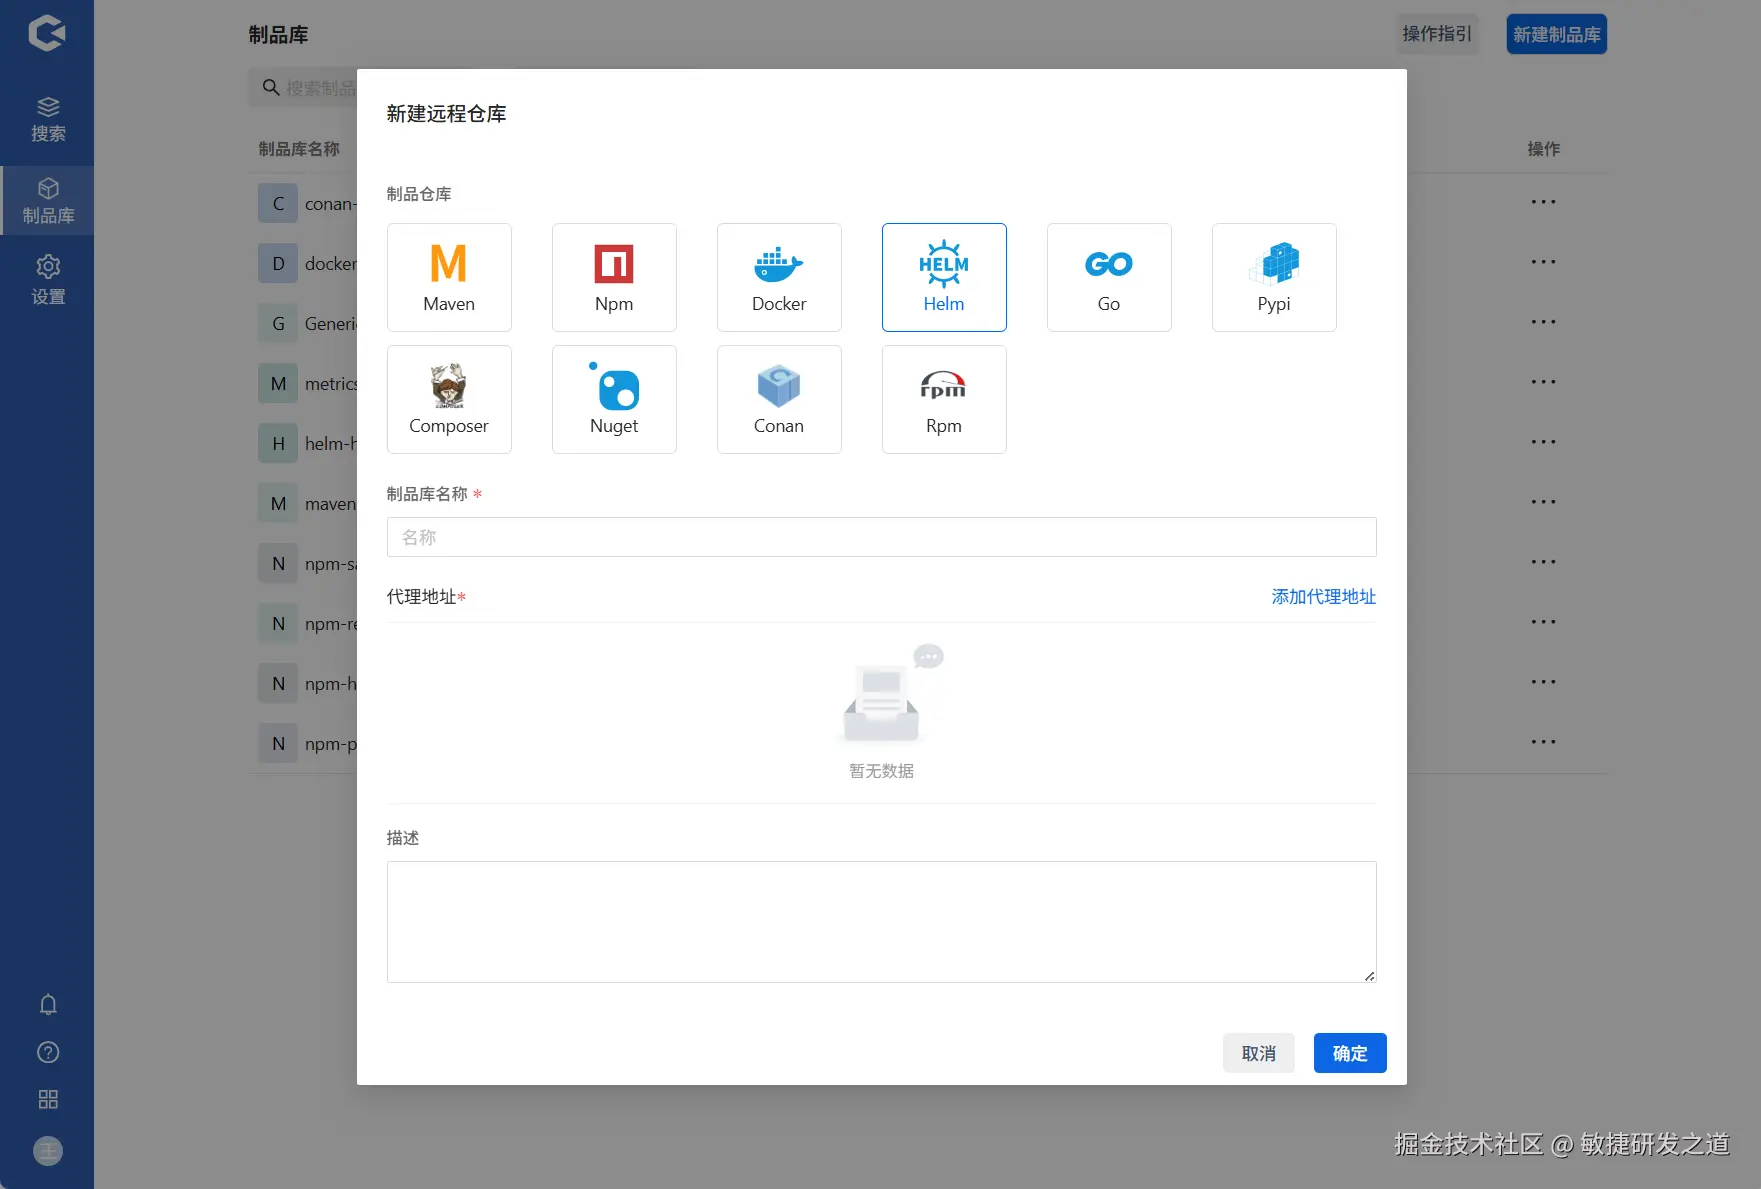Select the Go repository type
The width and height of the screenshot is (1761, 1189).
(1109, 277)
